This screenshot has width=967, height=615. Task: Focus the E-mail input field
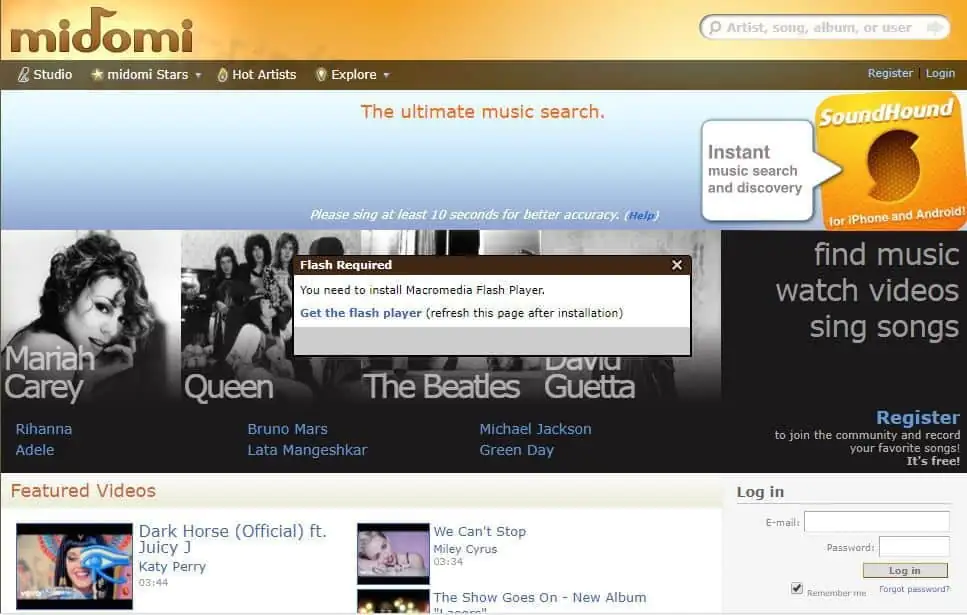(x=876, y=522)
